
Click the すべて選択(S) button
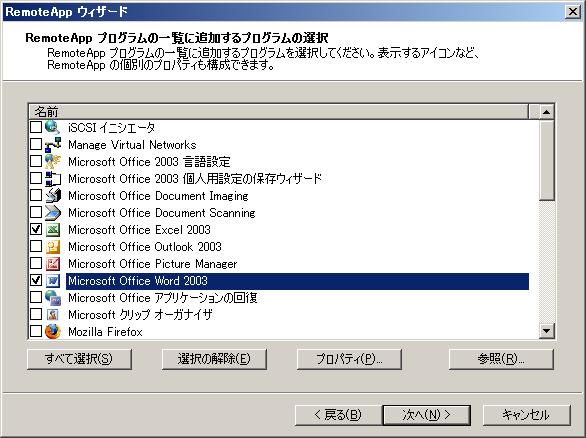79,359
